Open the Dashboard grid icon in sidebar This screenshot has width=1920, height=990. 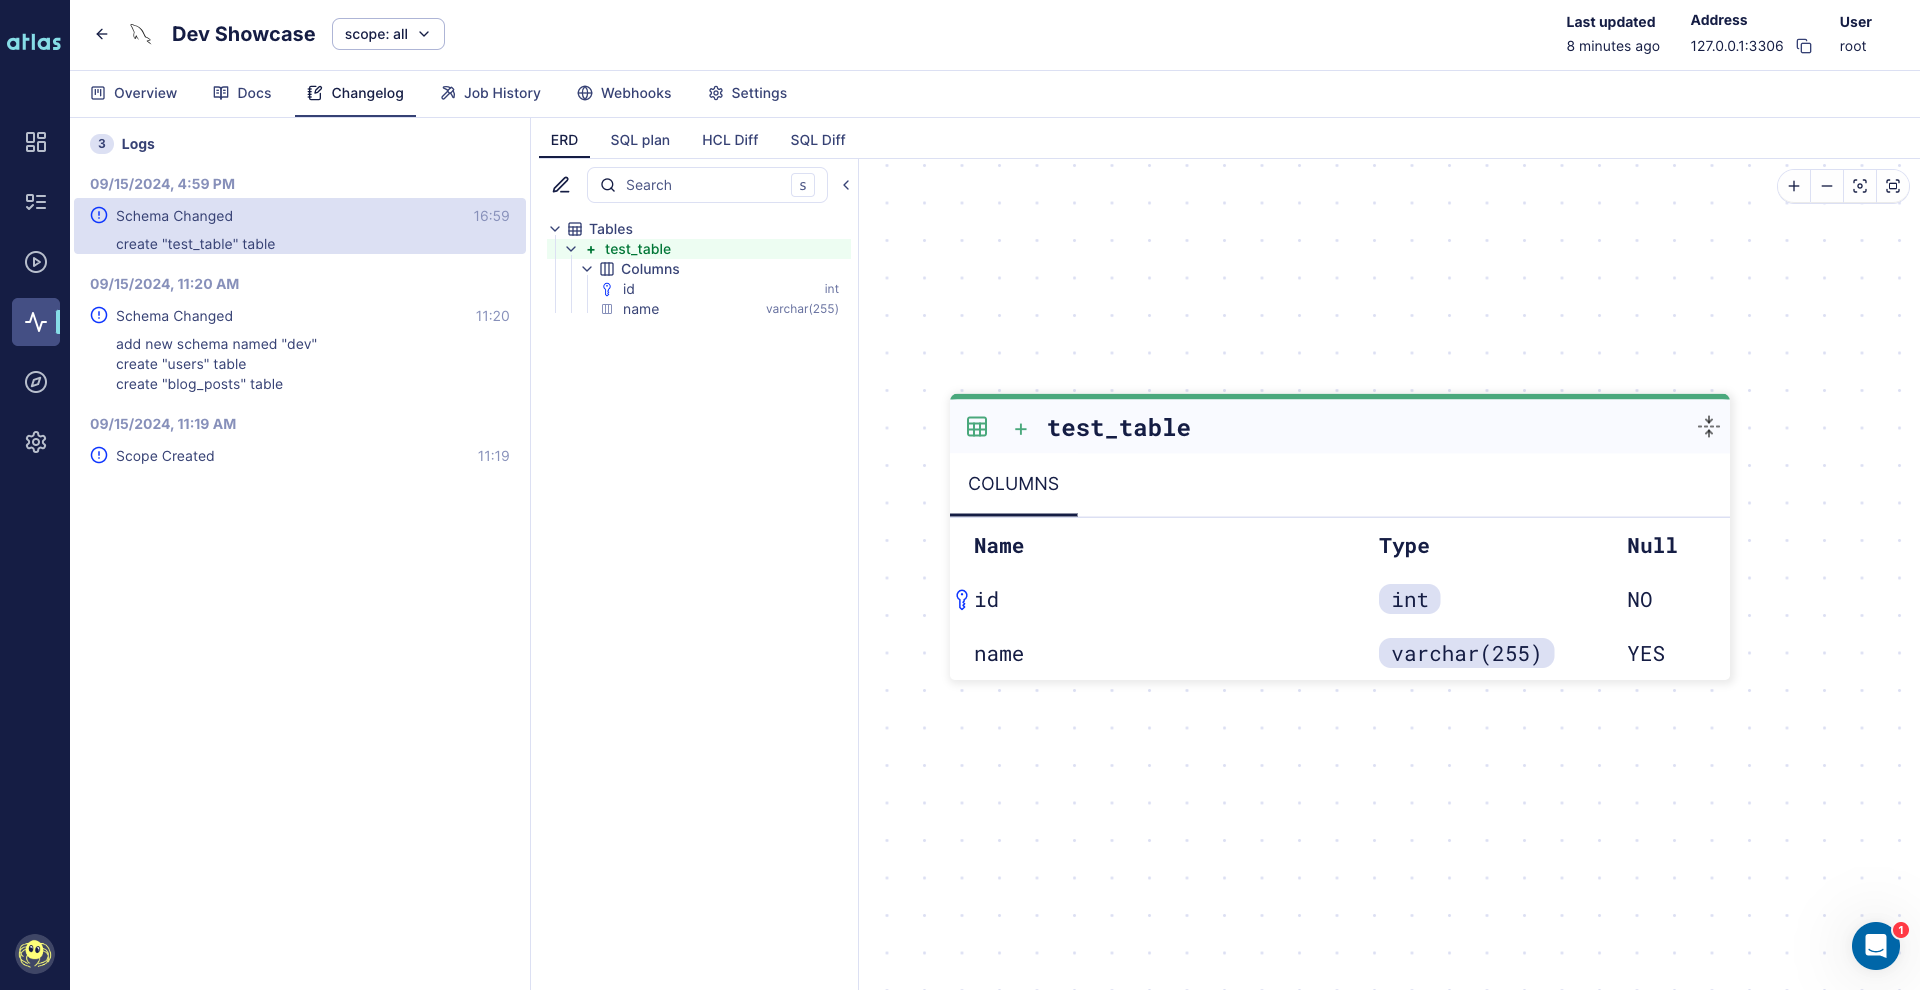tap(36, 142)
